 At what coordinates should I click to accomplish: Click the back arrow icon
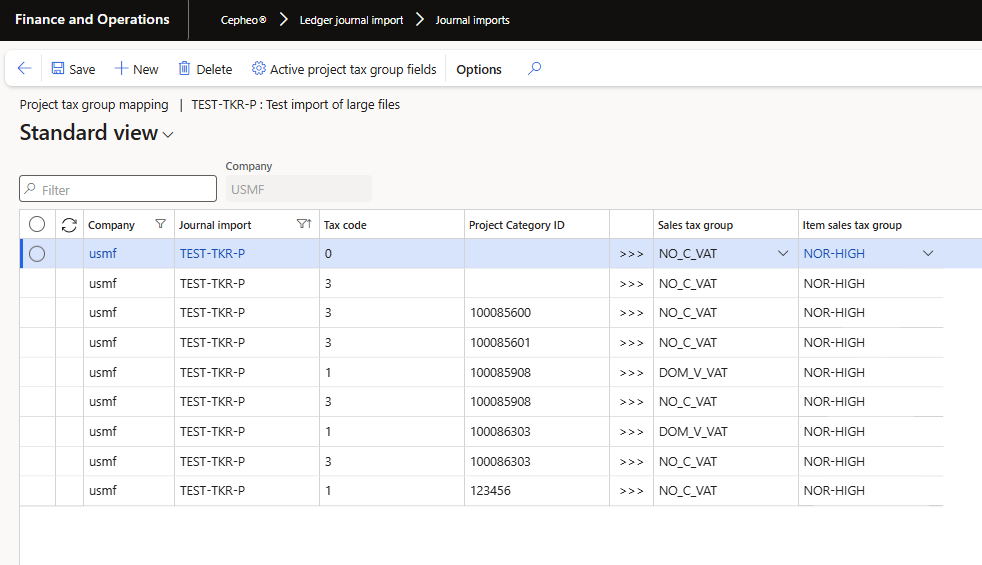[x=24, y=68]
